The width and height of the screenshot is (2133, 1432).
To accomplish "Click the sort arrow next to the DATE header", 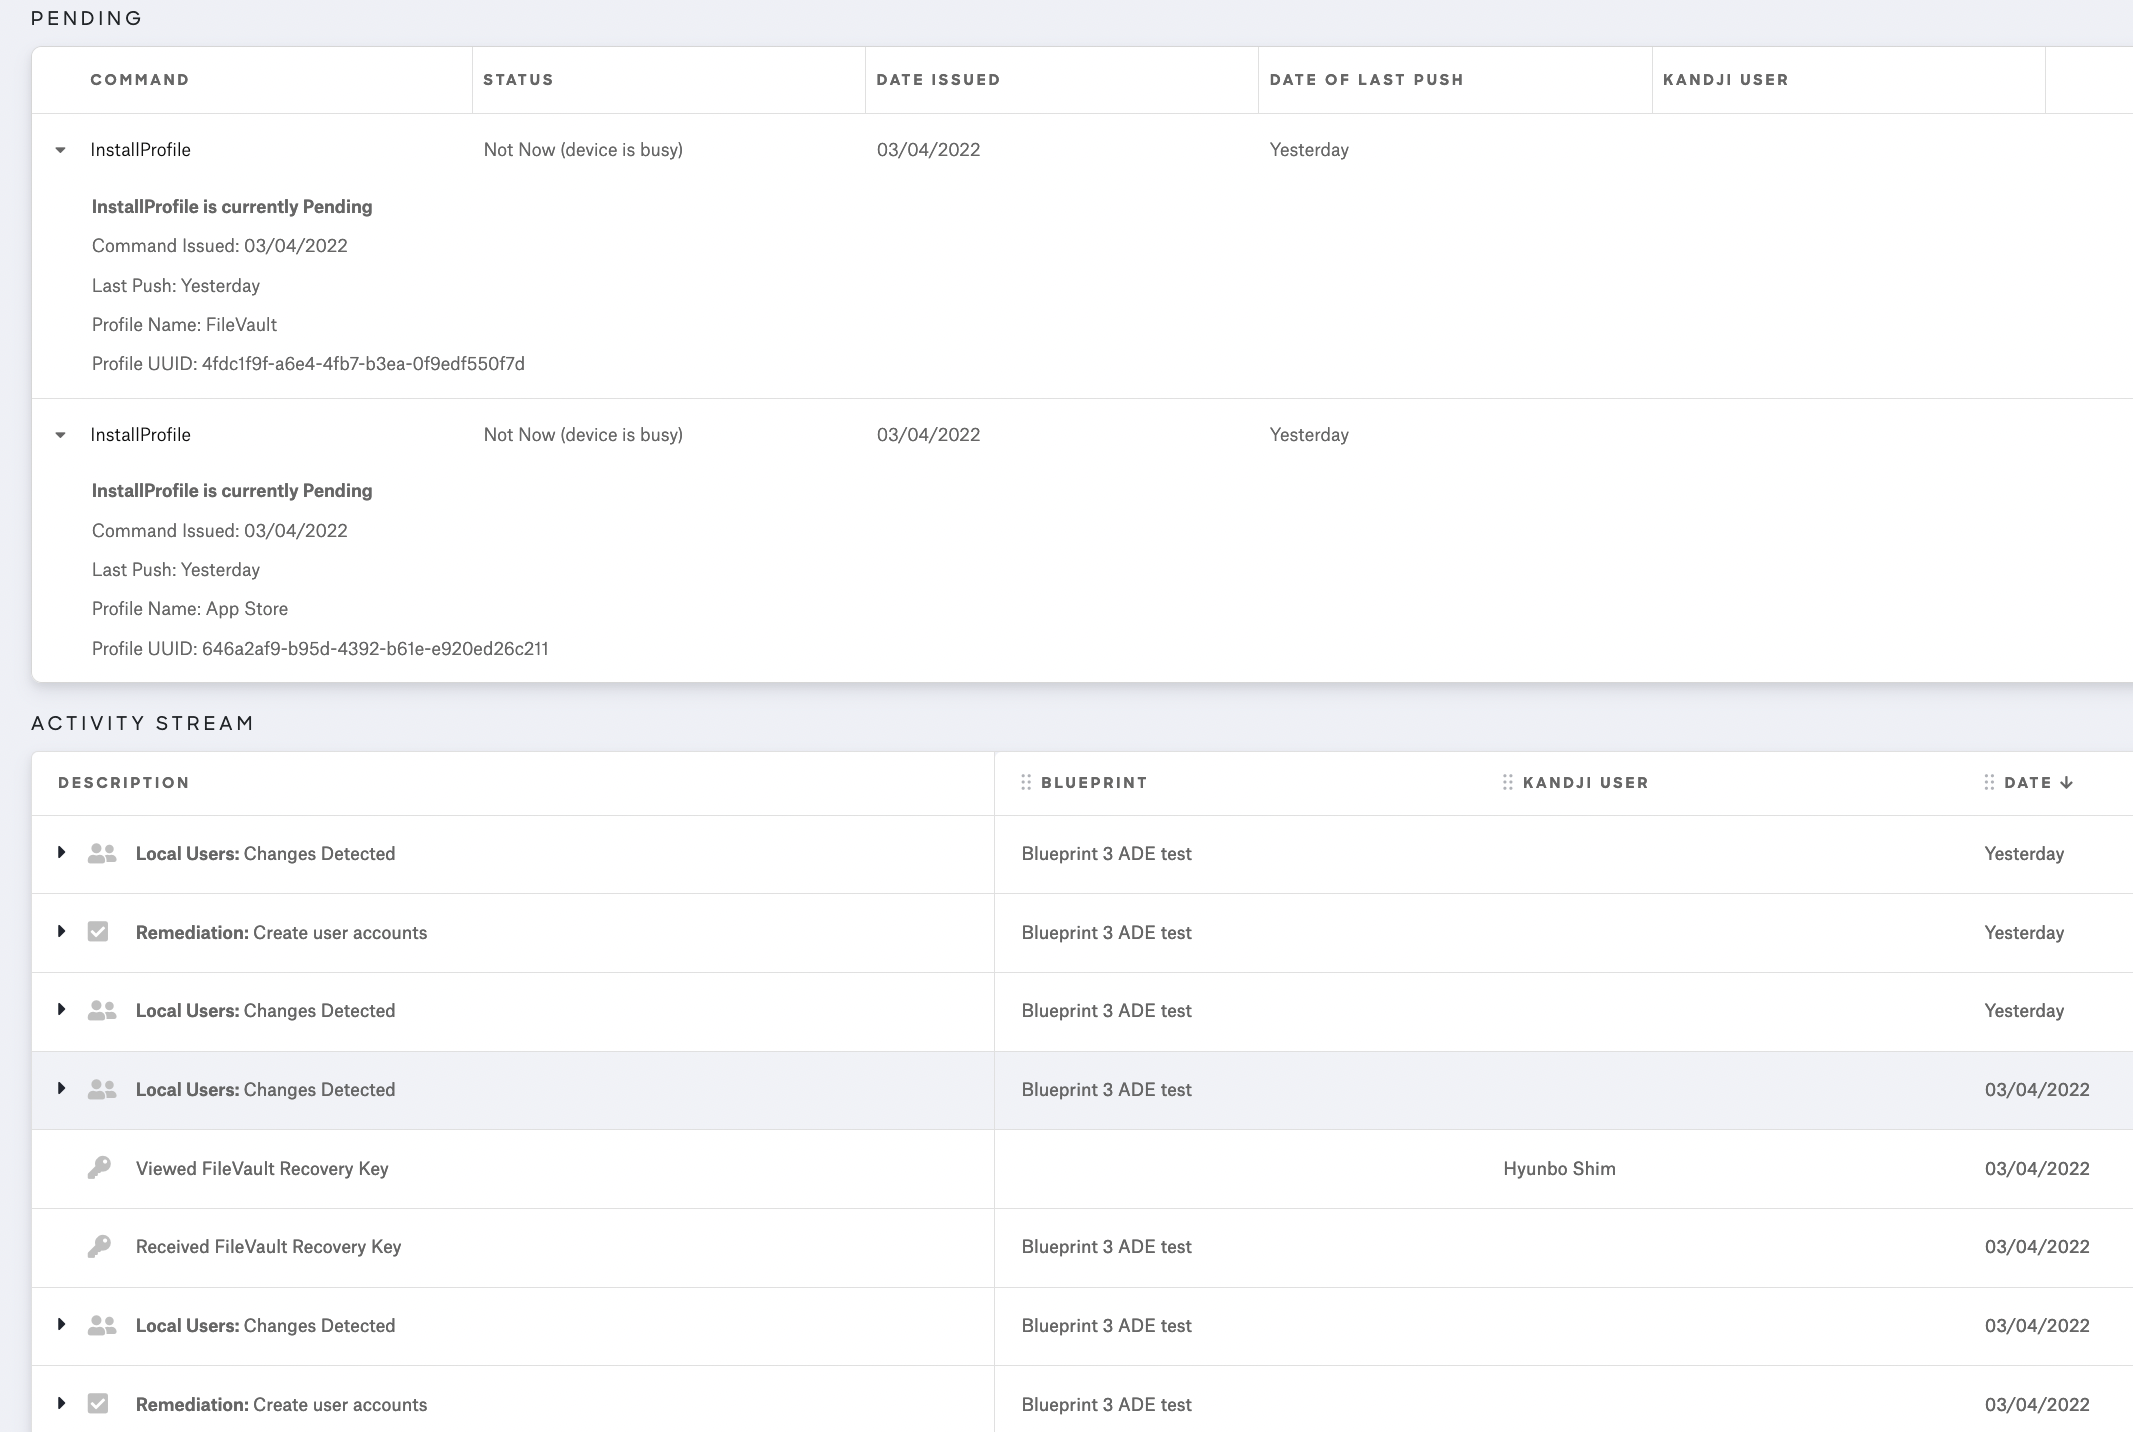I will [2067, 783].
